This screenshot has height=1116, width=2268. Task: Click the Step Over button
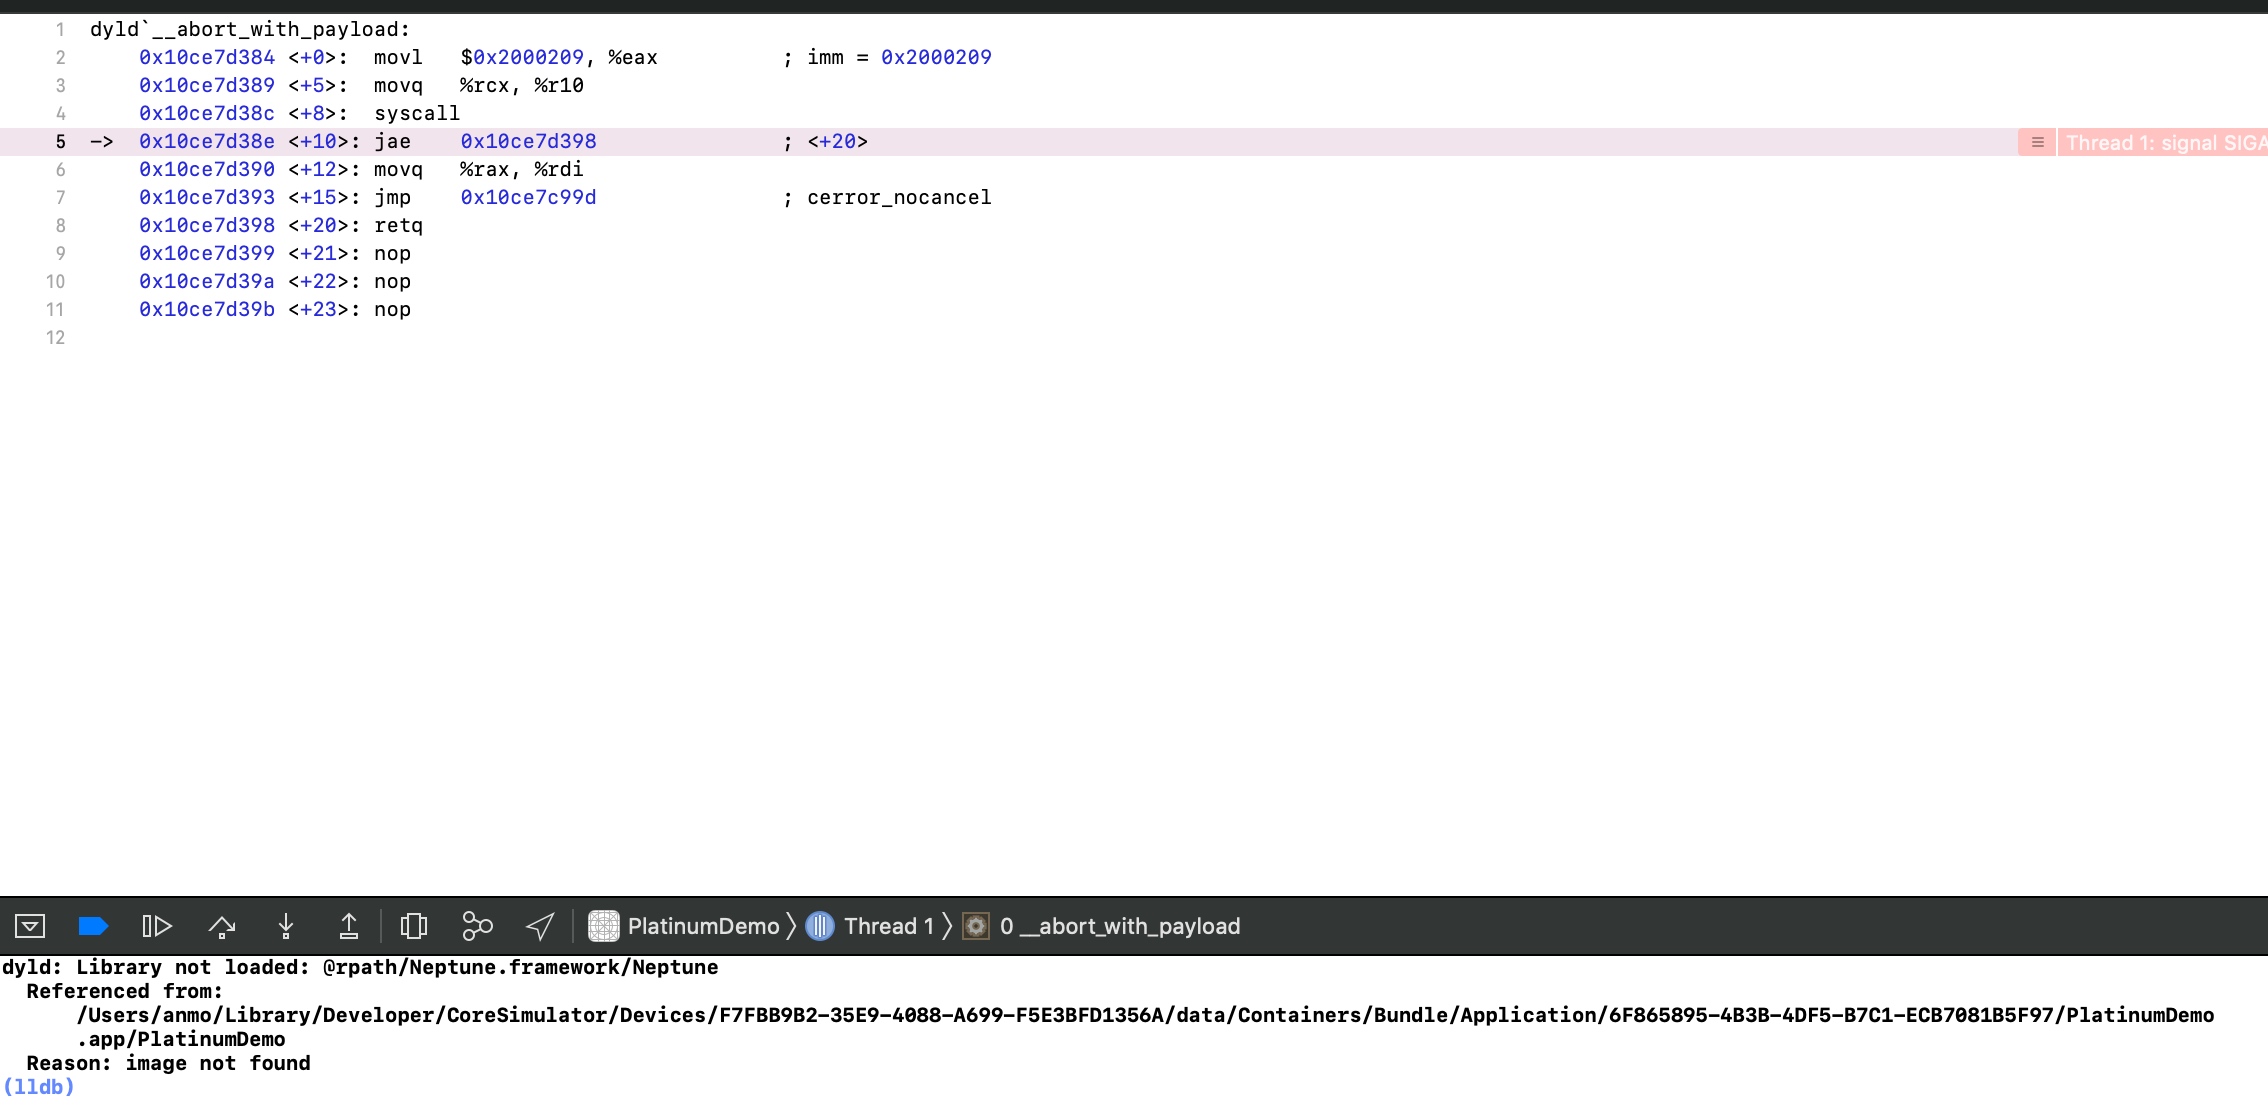point(221,926)
